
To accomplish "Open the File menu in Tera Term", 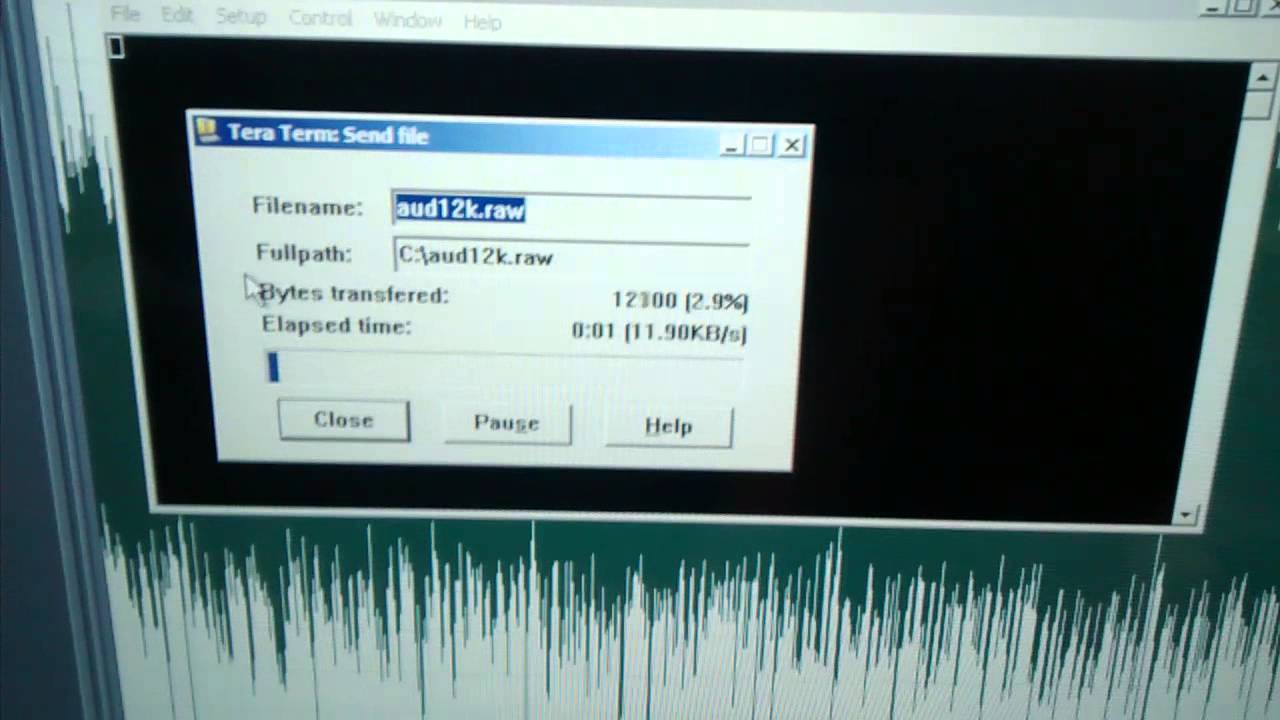I will tap(125, 14).
